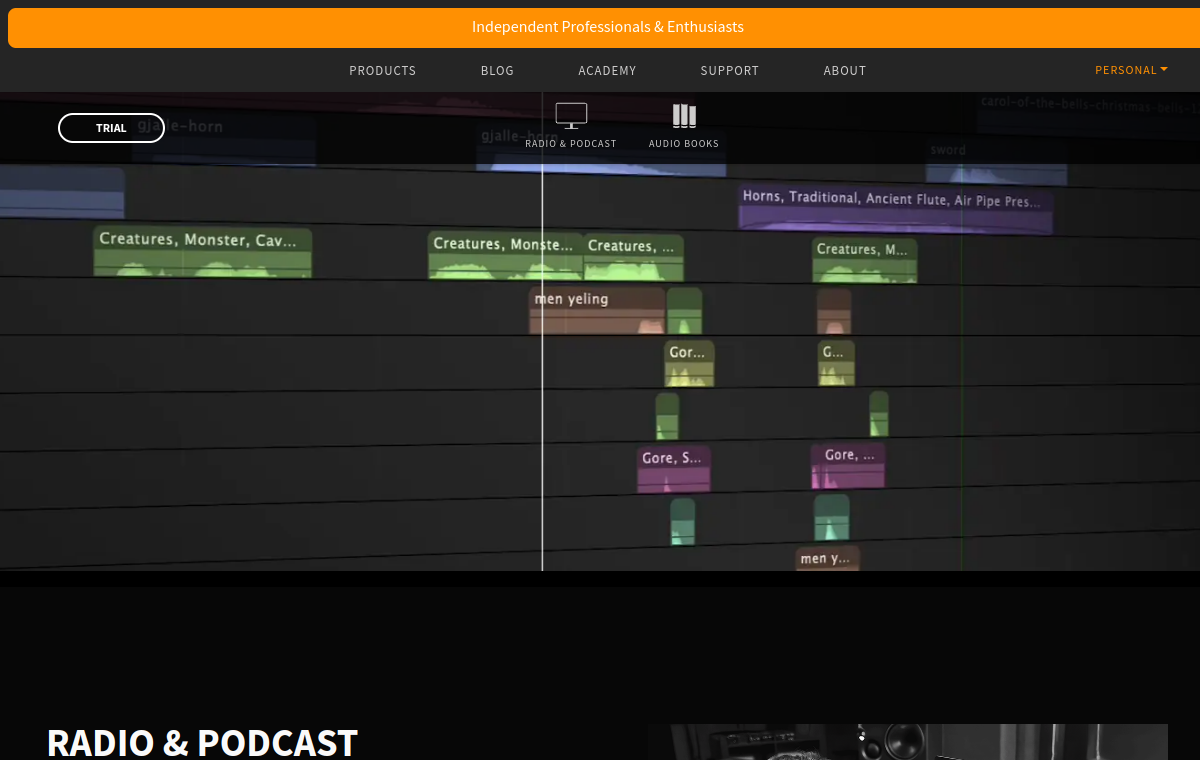Go to the BLOG page
The height and width of the screenshot is (760, 1200).
[x=497, y=71]
